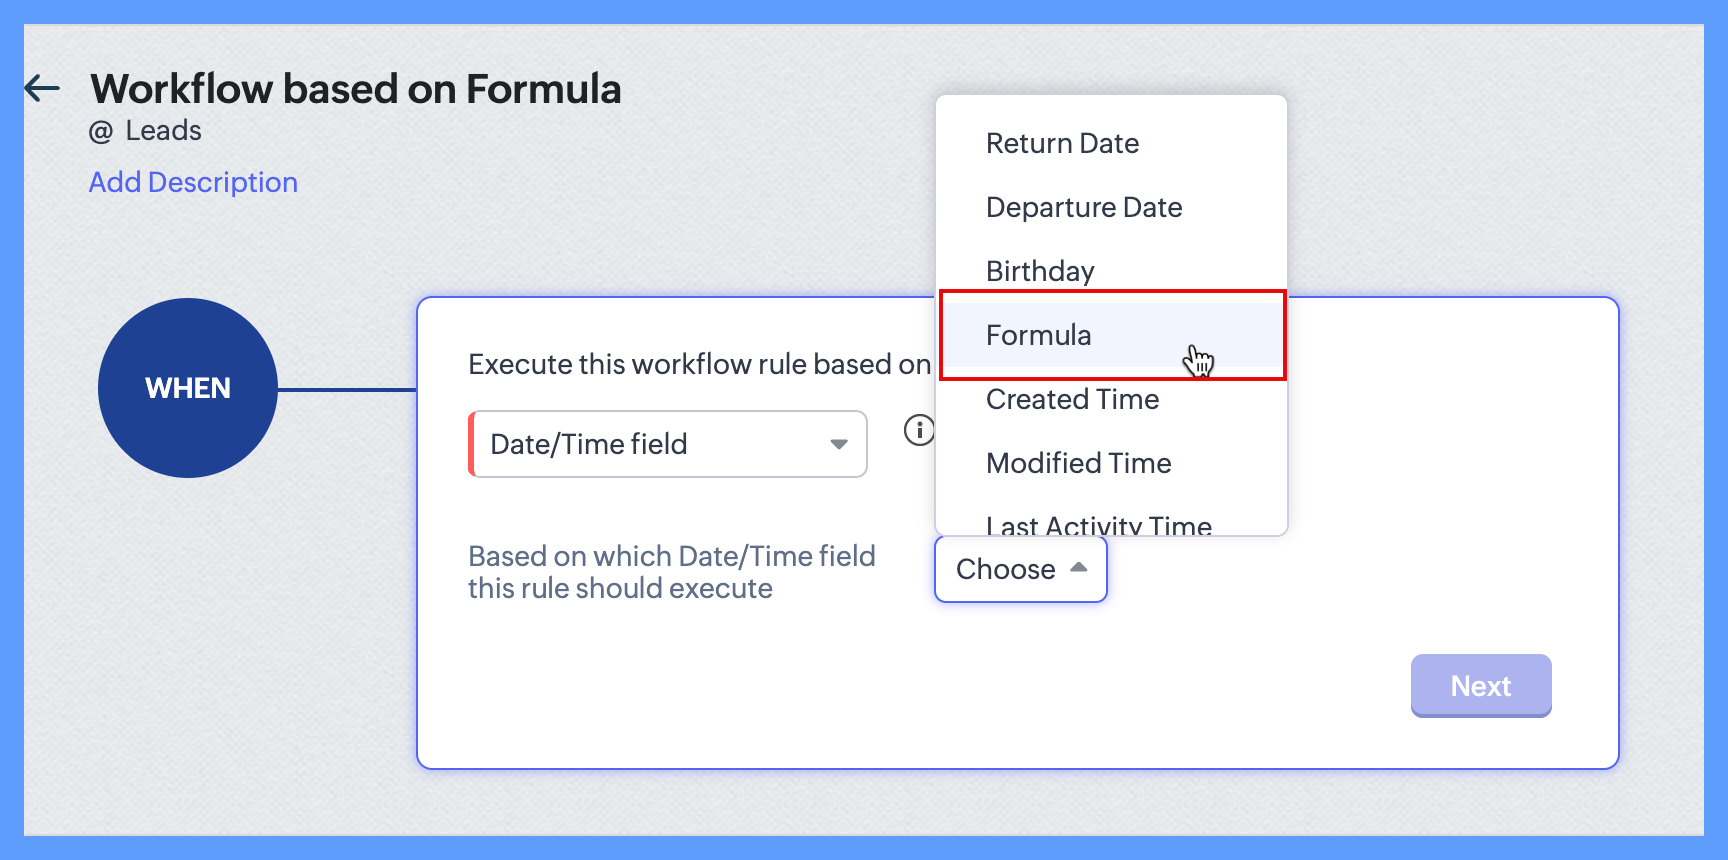Select Return Date from the list
The image size is (1728, 860).
point(1062,143)
